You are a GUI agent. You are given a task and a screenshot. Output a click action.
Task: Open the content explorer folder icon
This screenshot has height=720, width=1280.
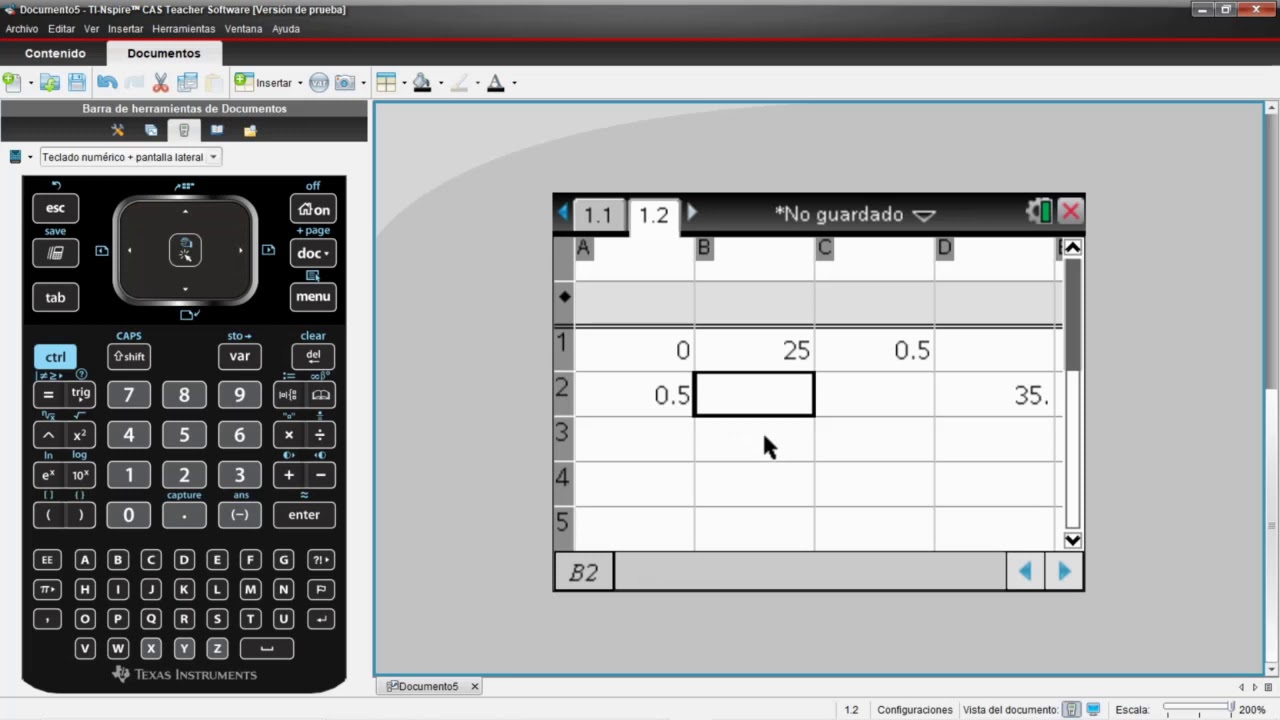(x=250, y=130)
